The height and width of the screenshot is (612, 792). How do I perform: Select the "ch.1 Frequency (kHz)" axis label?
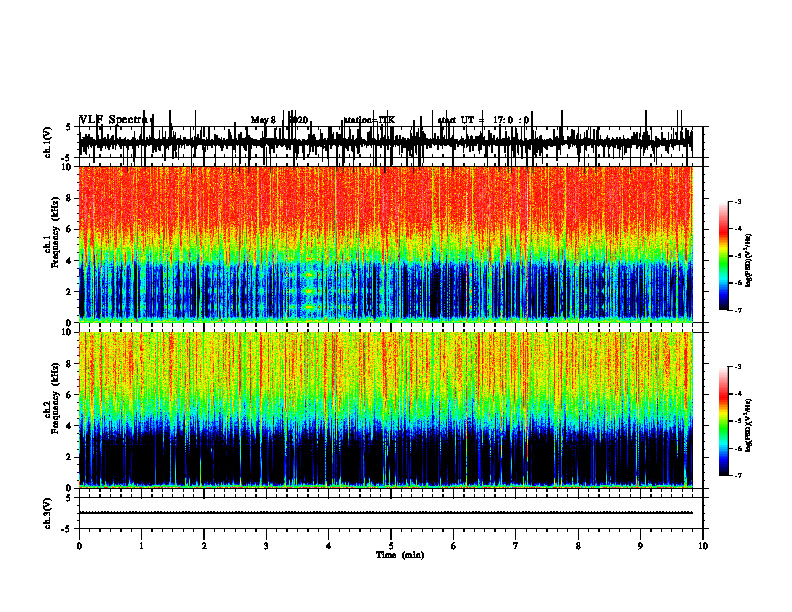(52, 244)
